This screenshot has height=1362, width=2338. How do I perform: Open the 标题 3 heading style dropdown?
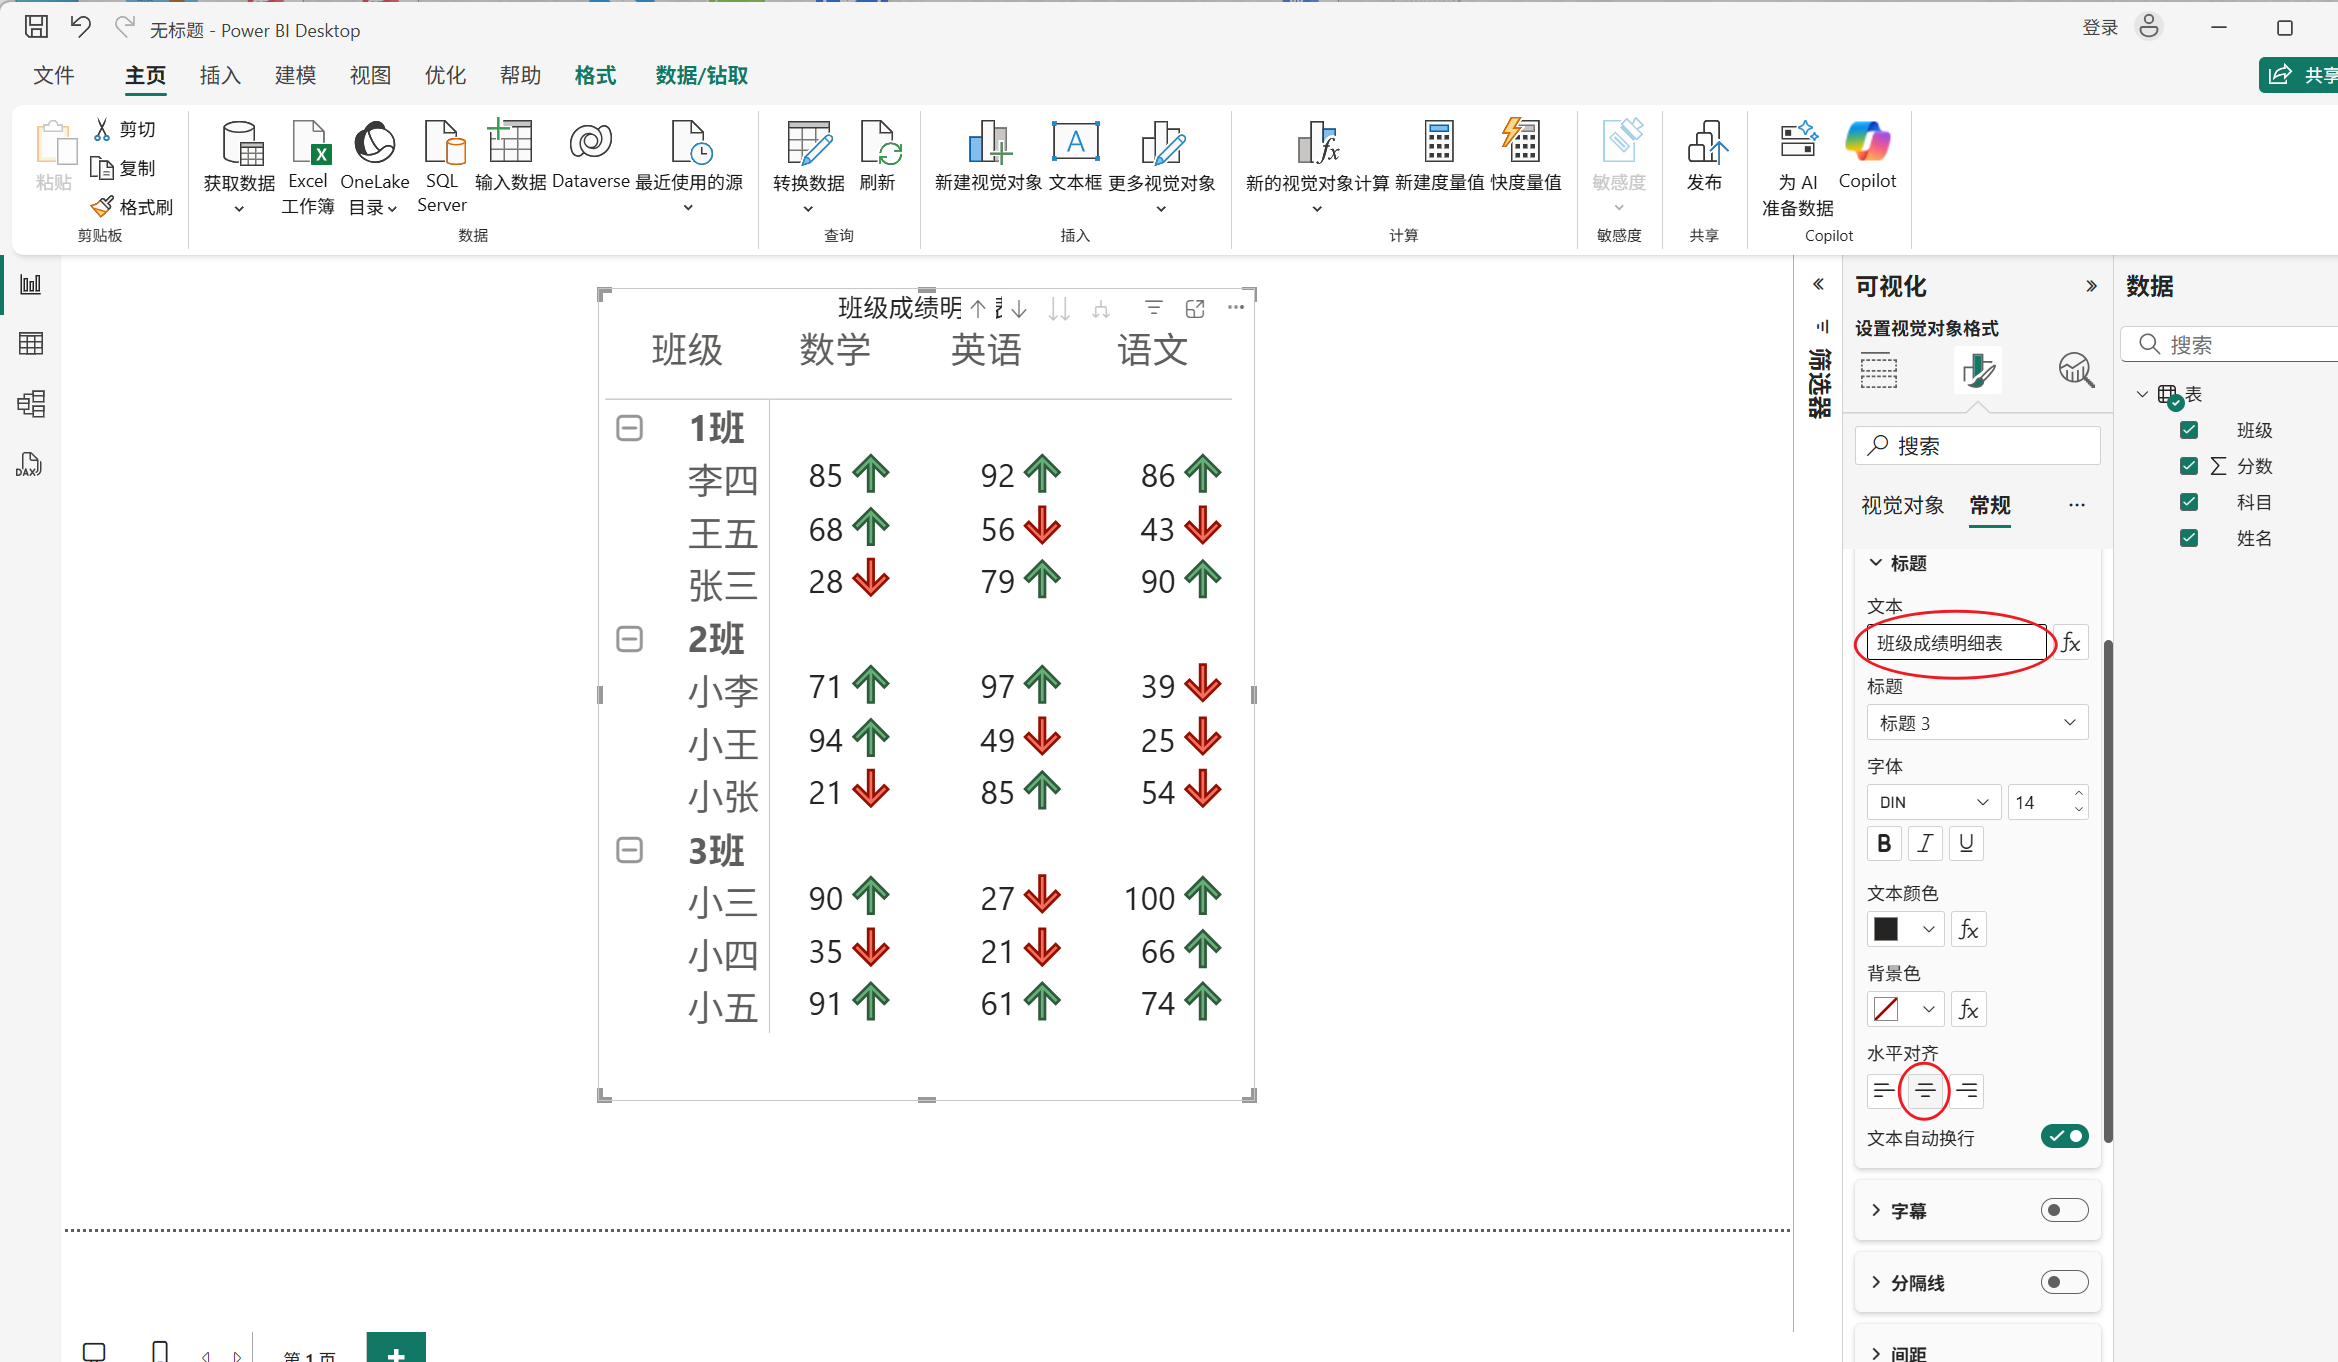pos(1976,722)
